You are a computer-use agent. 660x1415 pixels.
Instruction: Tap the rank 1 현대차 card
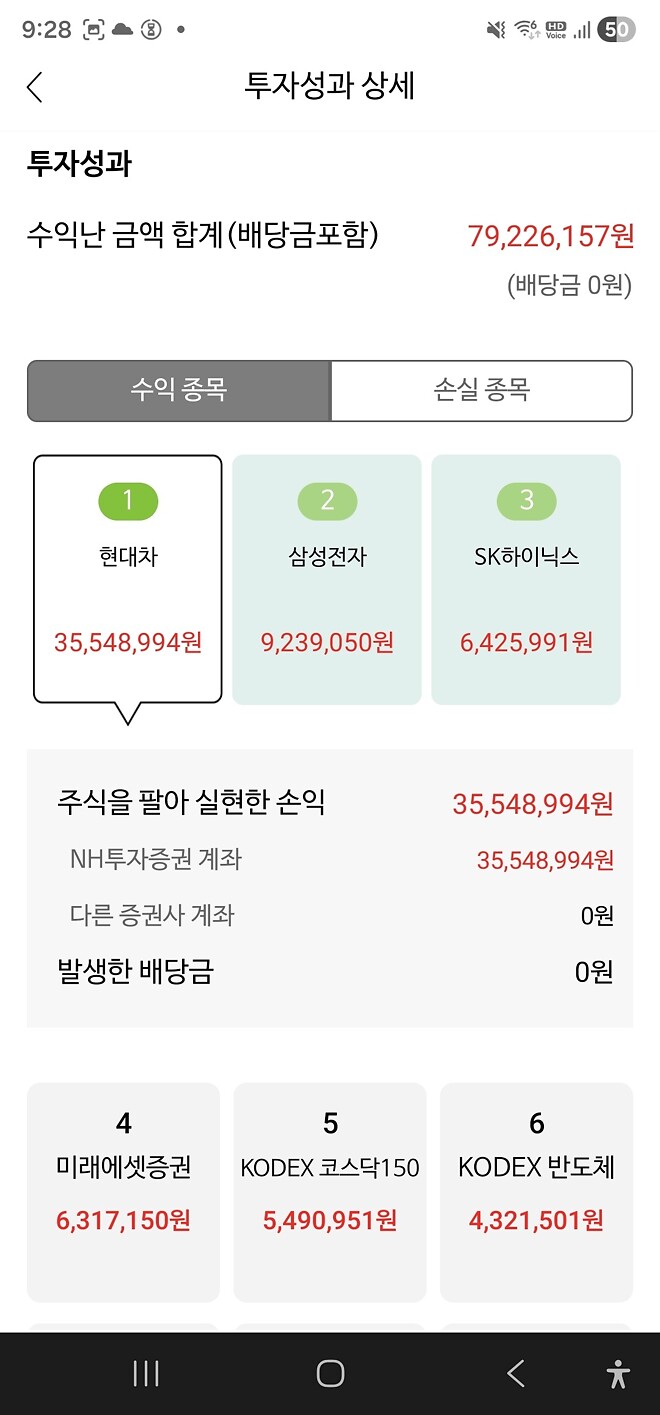pyautogui.click(x=127, y=575)
